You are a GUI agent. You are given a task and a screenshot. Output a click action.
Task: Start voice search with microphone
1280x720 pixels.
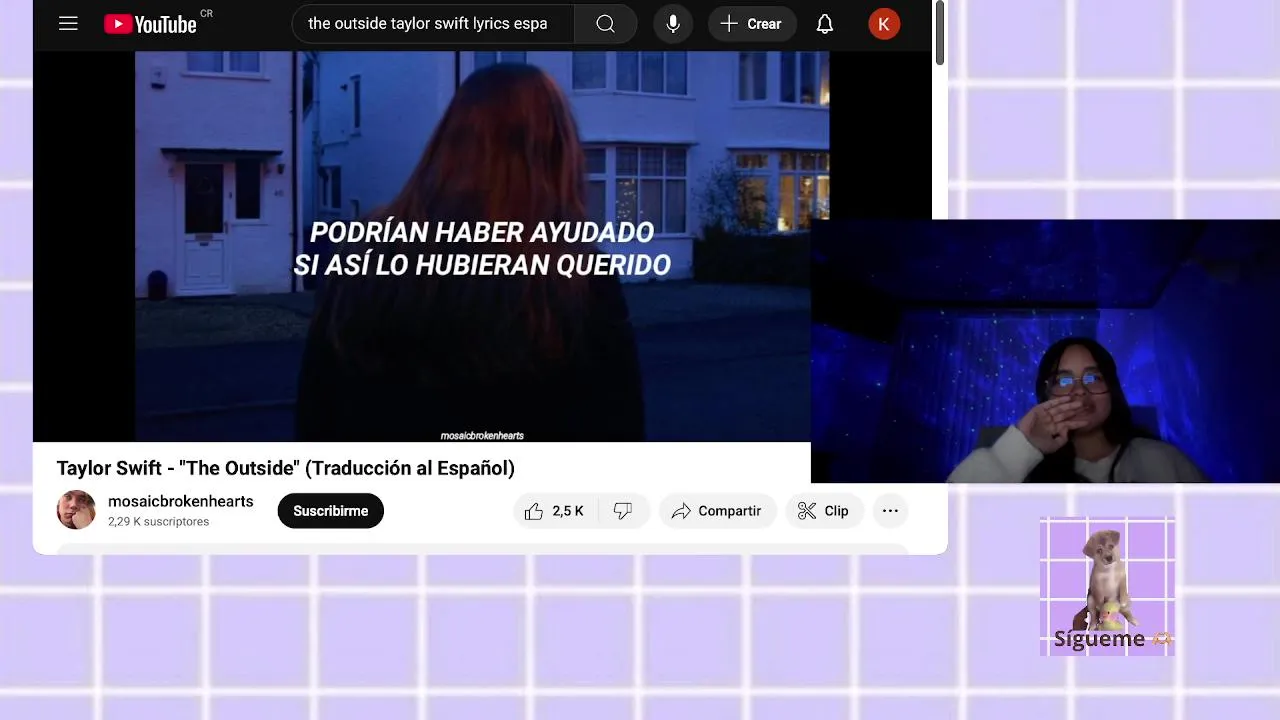(x=673, y=24)
